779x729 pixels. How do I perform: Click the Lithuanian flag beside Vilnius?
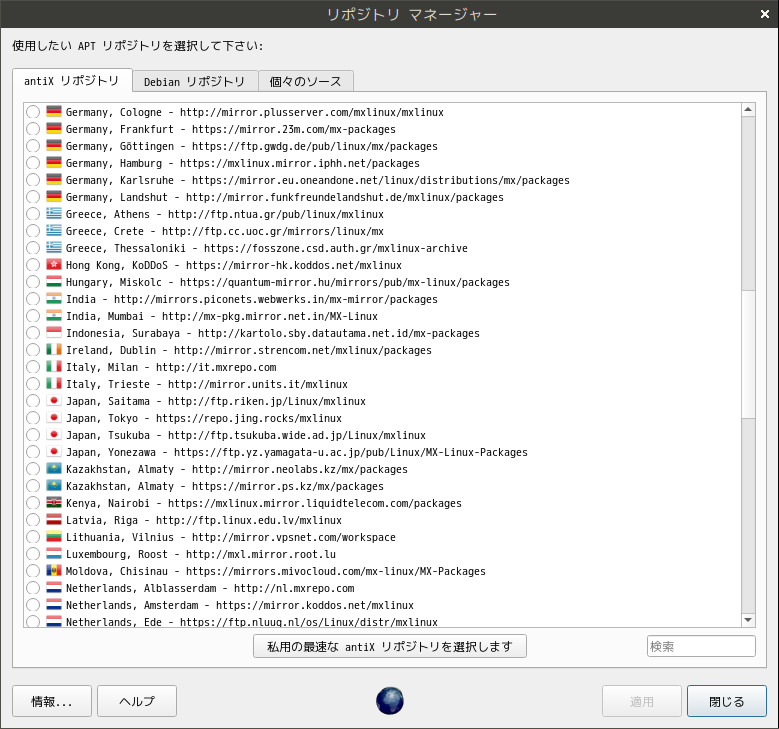[54, 537]
